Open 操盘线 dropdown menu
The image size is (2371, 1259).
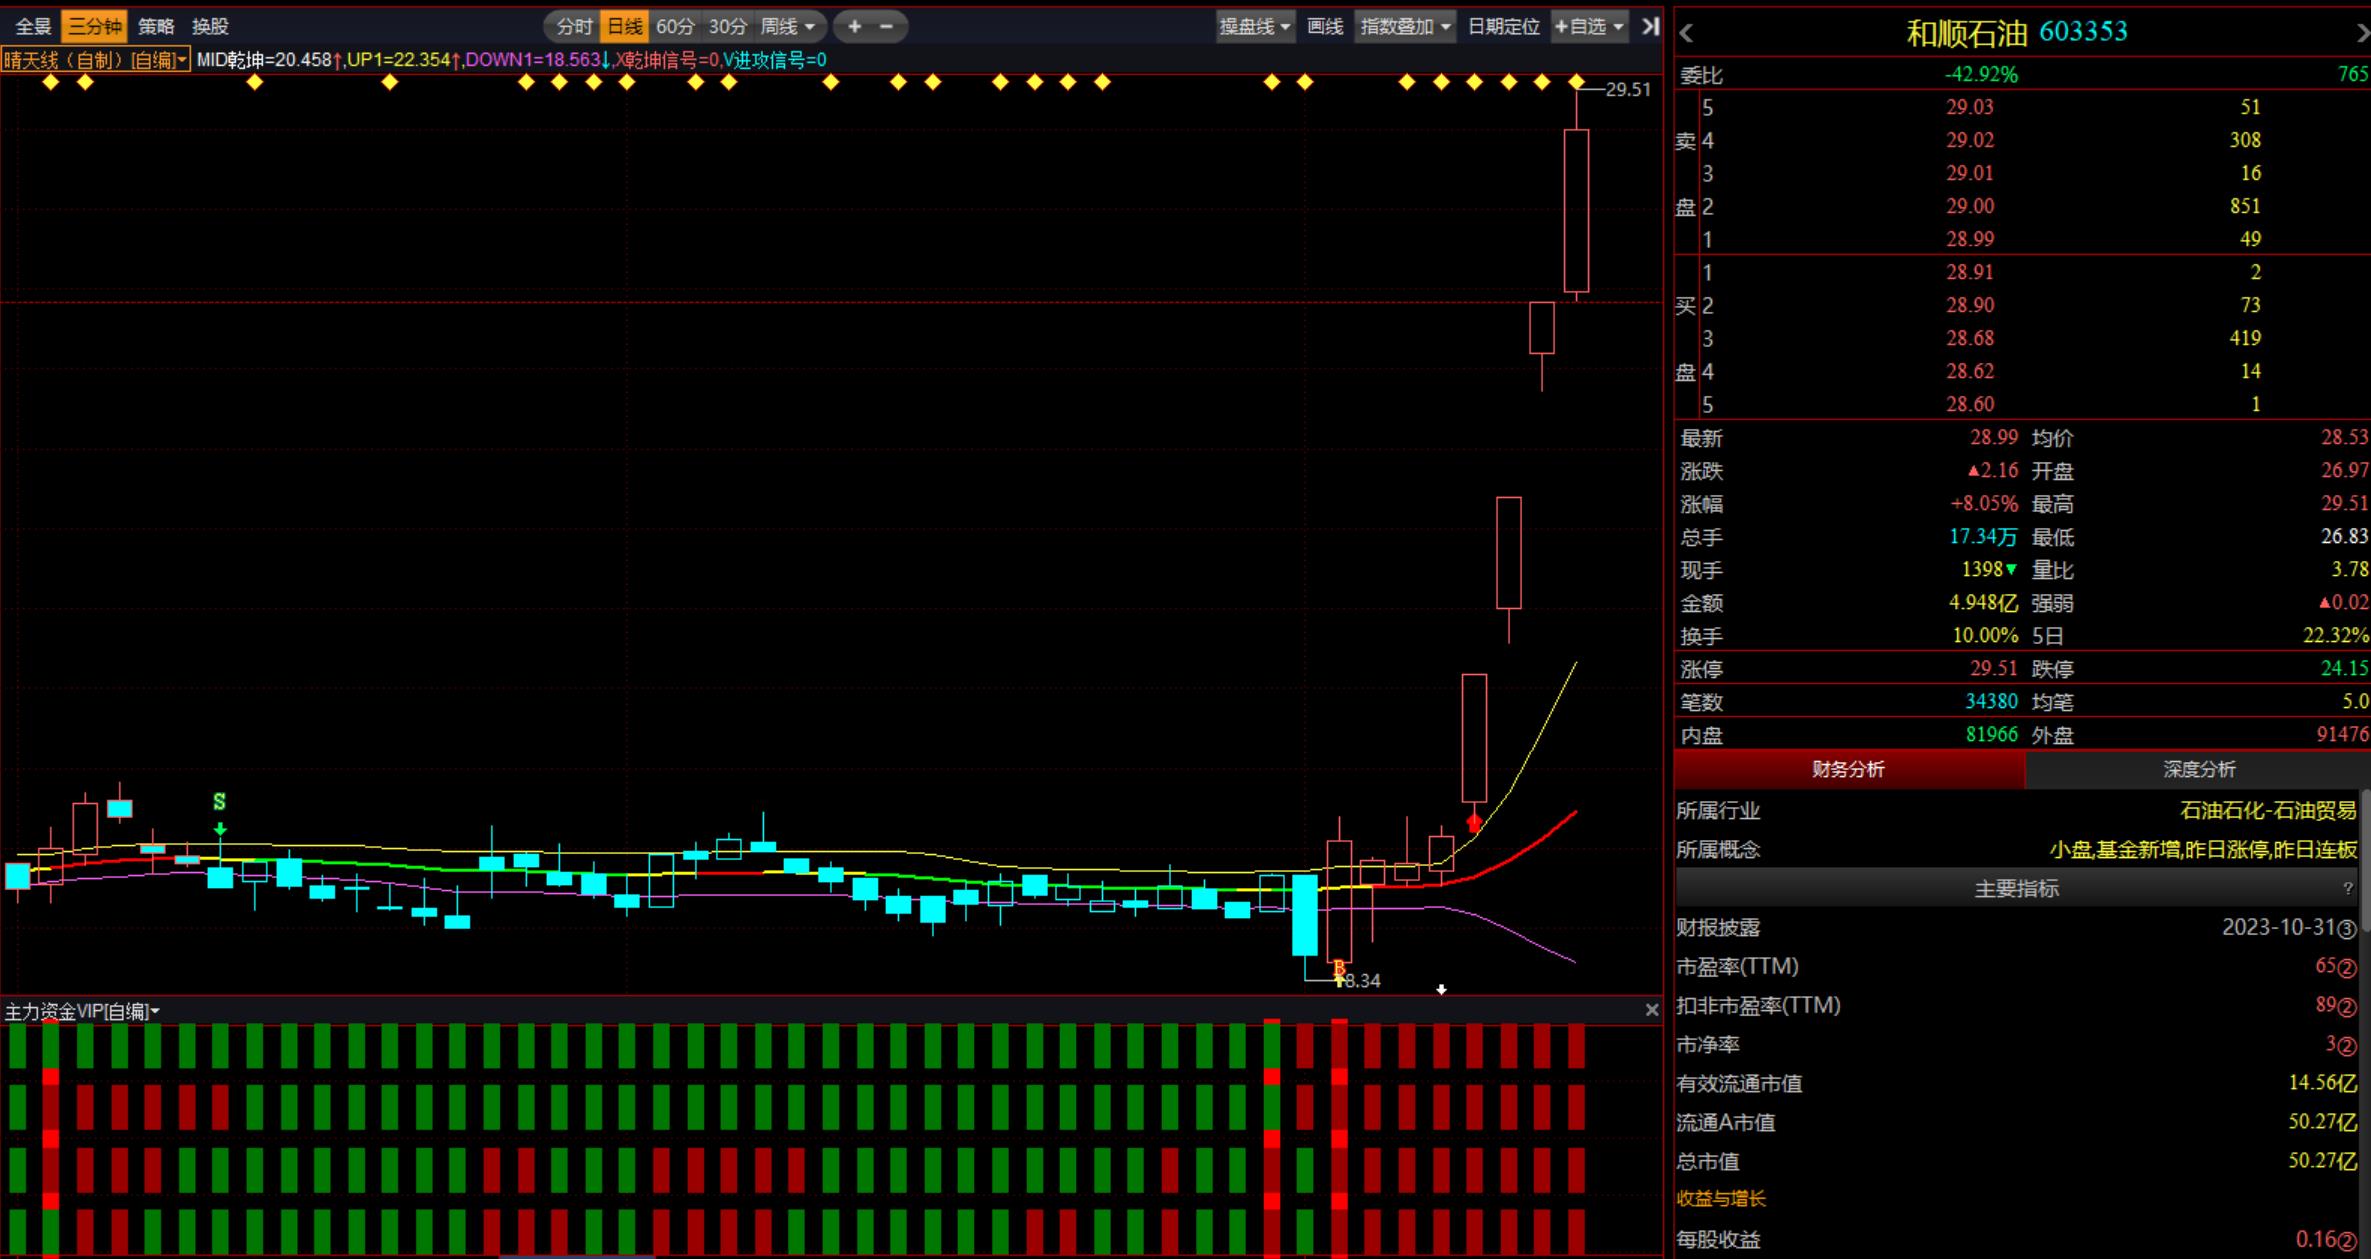1254,27
